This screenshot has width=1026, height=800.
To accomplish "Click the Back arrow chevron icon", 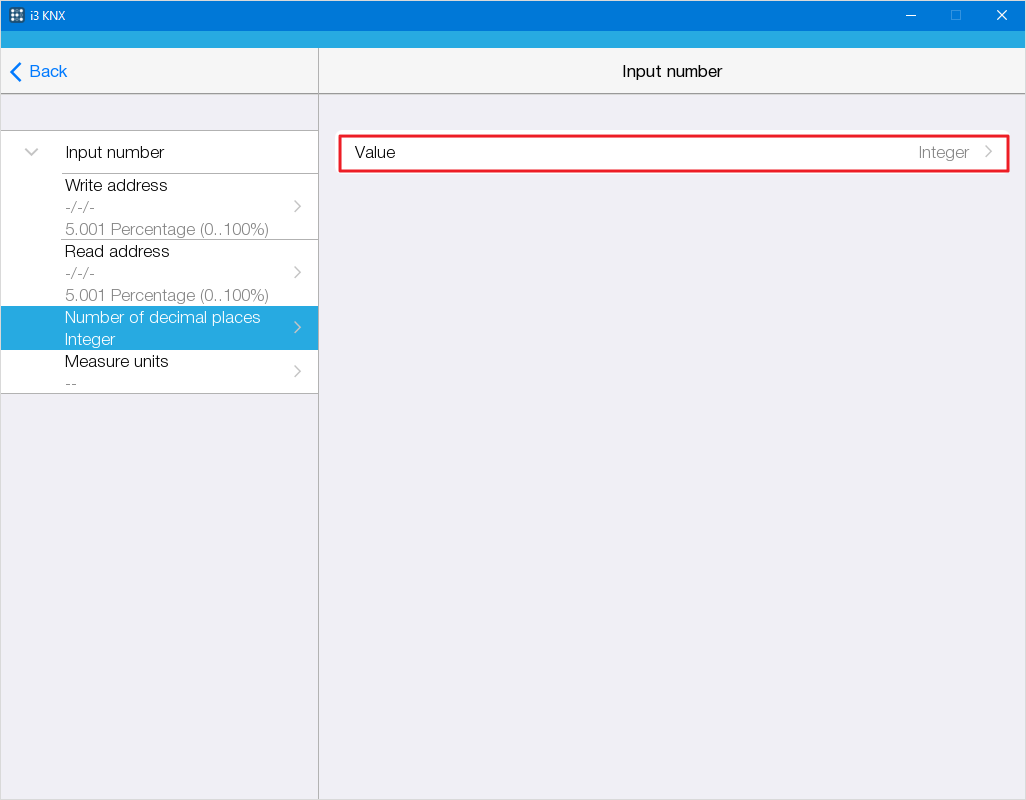I will 16,72.
